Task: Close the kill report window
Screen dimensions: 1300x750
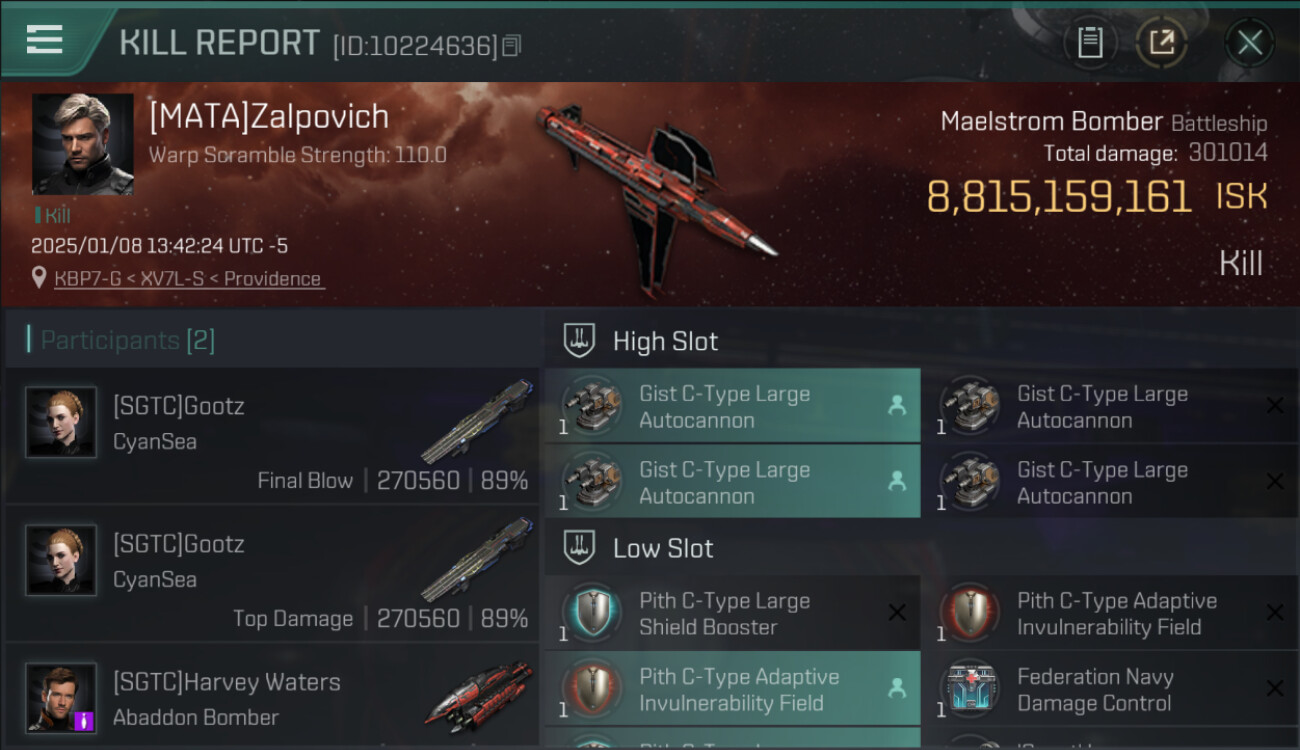Action: tap(1249, 43)
